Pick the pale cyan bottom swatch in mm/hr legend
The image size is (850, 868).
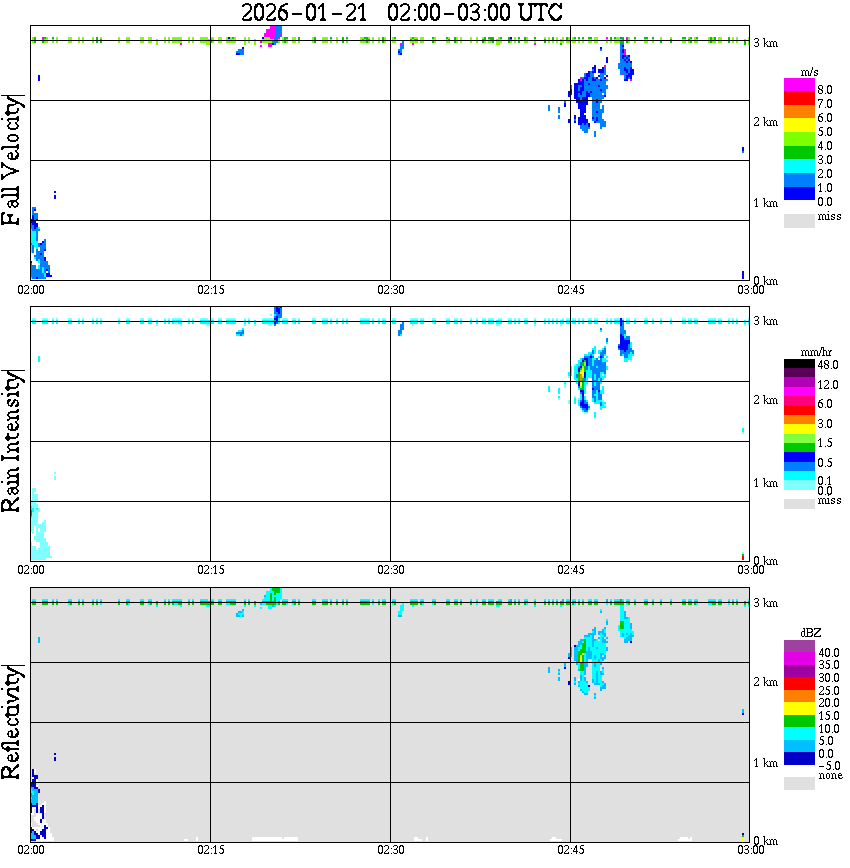(799, 485)
